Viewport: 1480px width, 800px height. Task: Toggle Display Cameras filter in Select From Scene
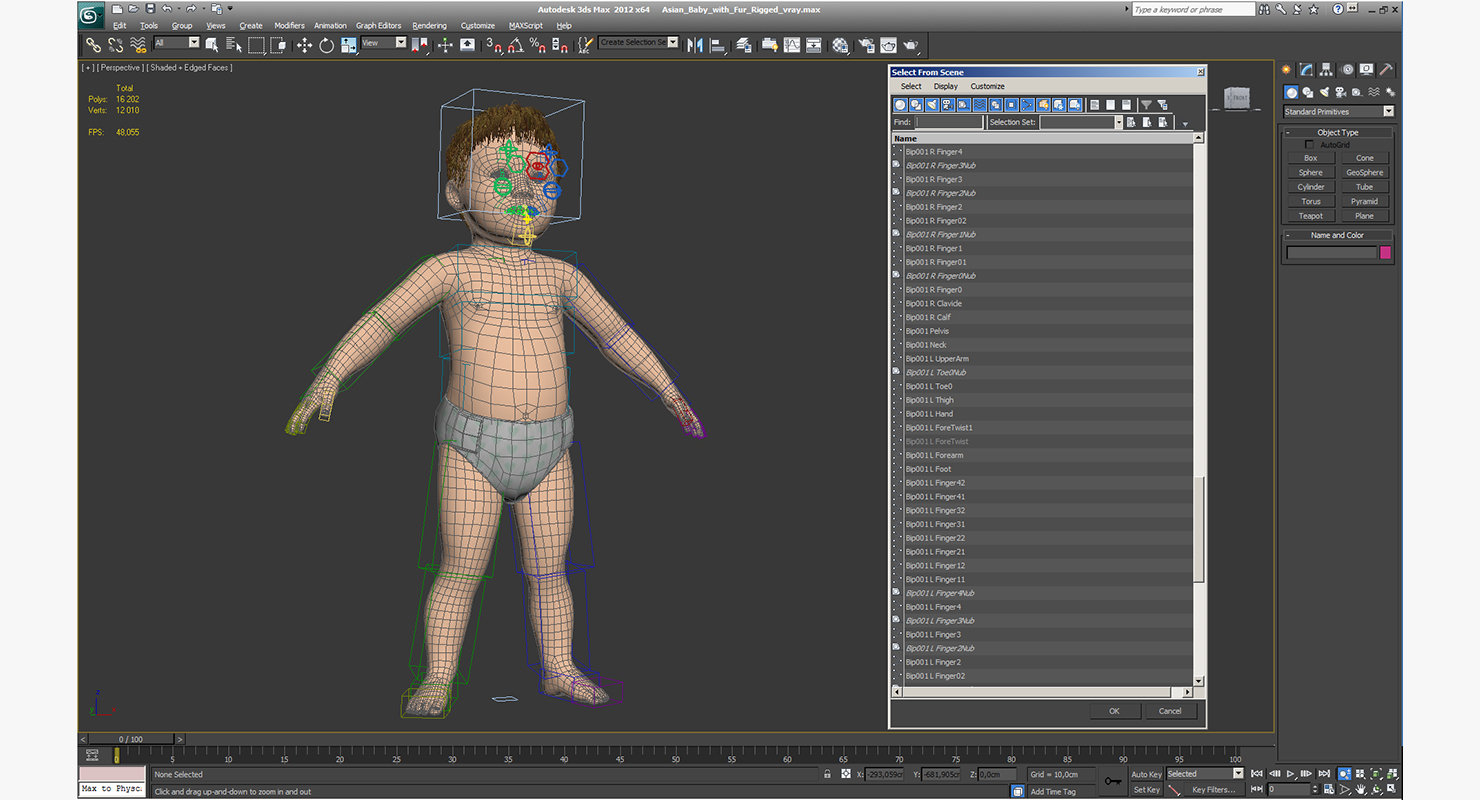click(948, 105)
